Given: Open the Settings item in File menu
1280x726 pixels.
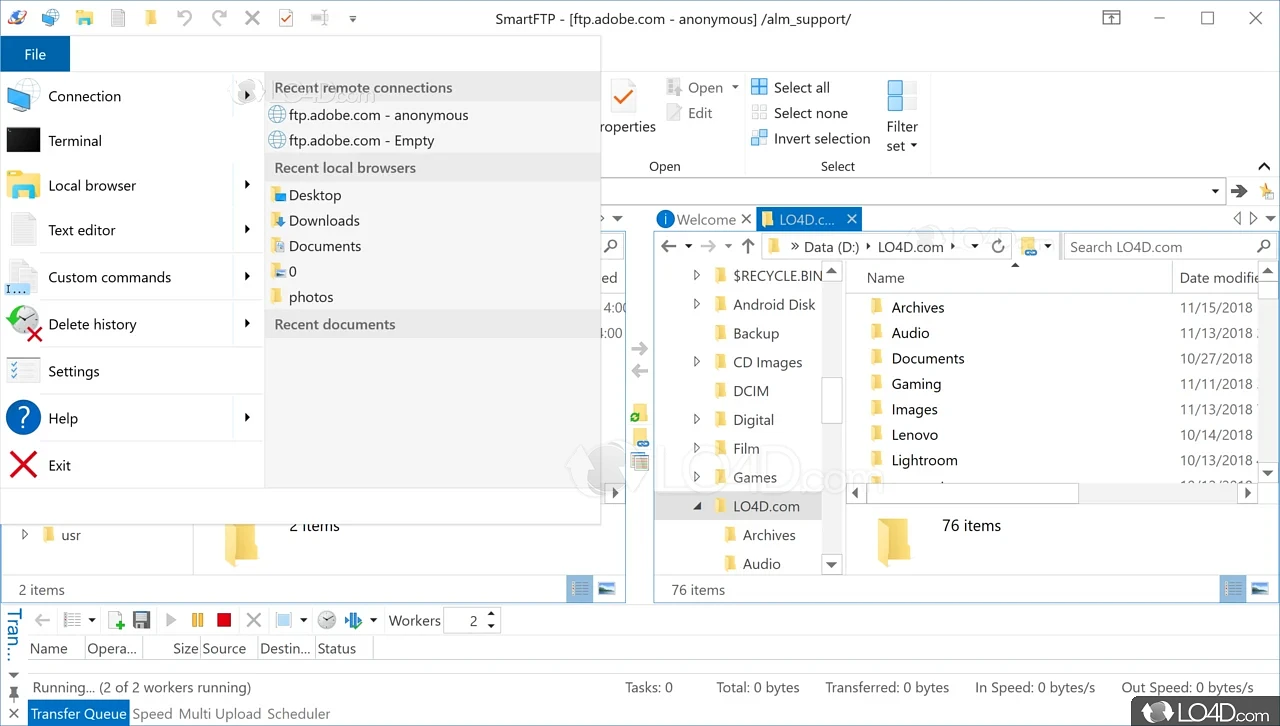Looking at the screenshot, I should click(74, 372).
